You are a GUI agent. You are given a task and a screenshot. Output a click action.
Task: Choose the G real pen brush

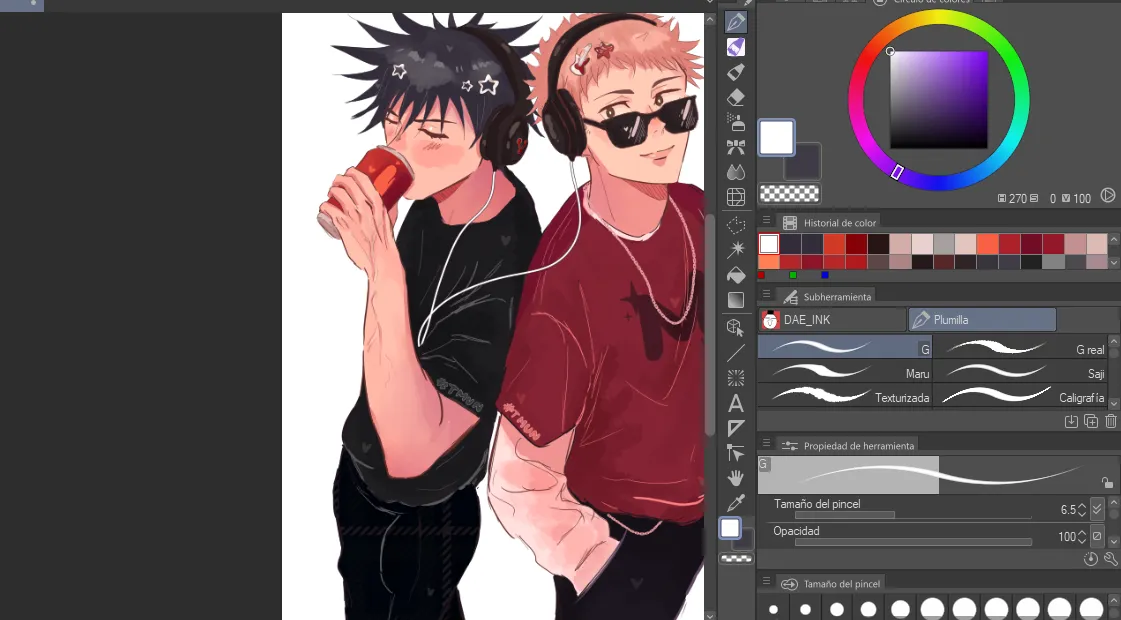click(x=1020, y=348)
